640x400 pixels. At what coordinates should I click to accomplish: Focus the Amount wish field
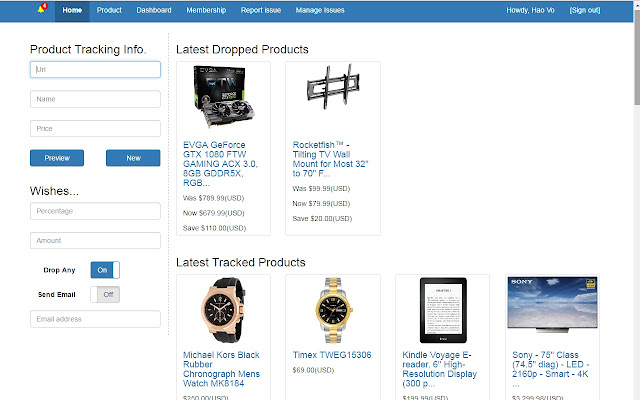click(x=95, y=240)
